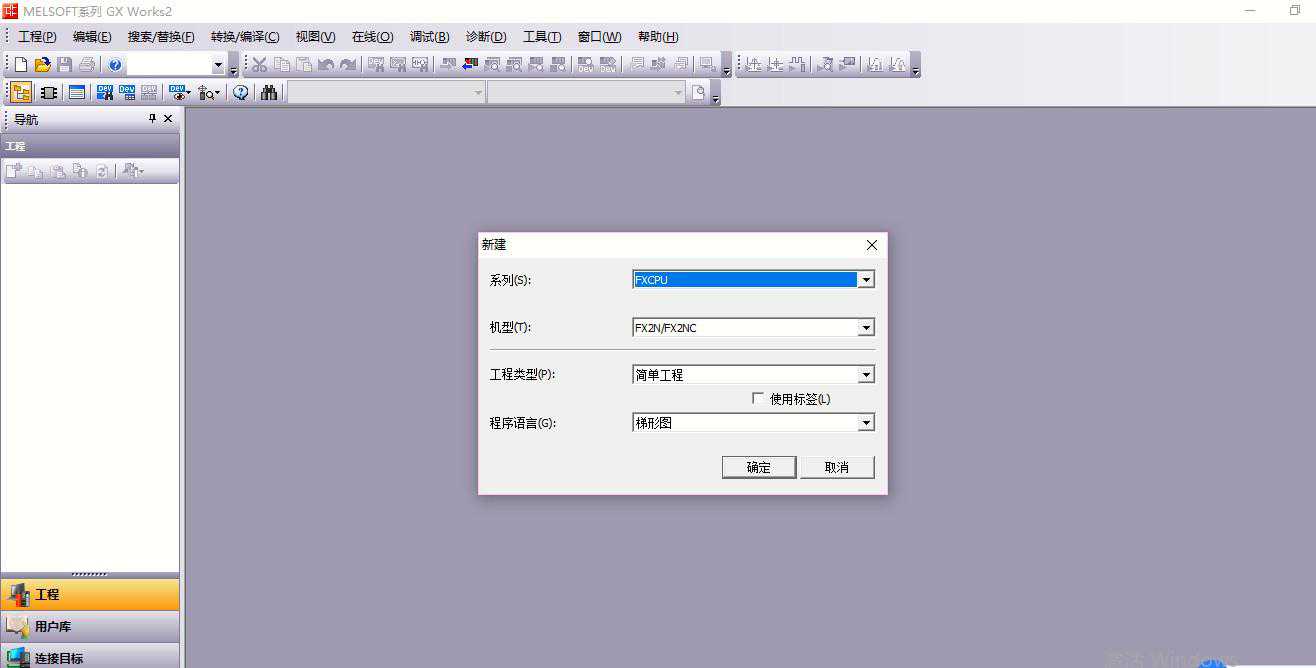
Task: Click the 确定 confirm button
Action: [759, 467]
